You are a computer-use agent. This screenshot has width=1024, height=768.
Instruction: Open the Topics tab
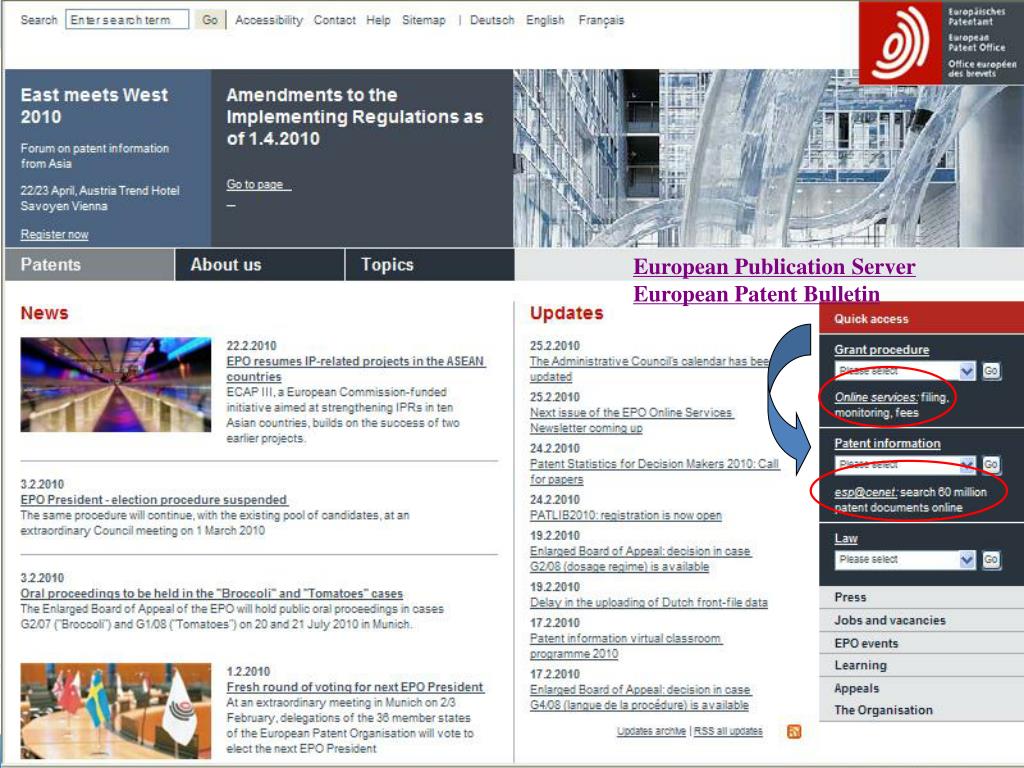pyautogui.click(x=430, y=264)
